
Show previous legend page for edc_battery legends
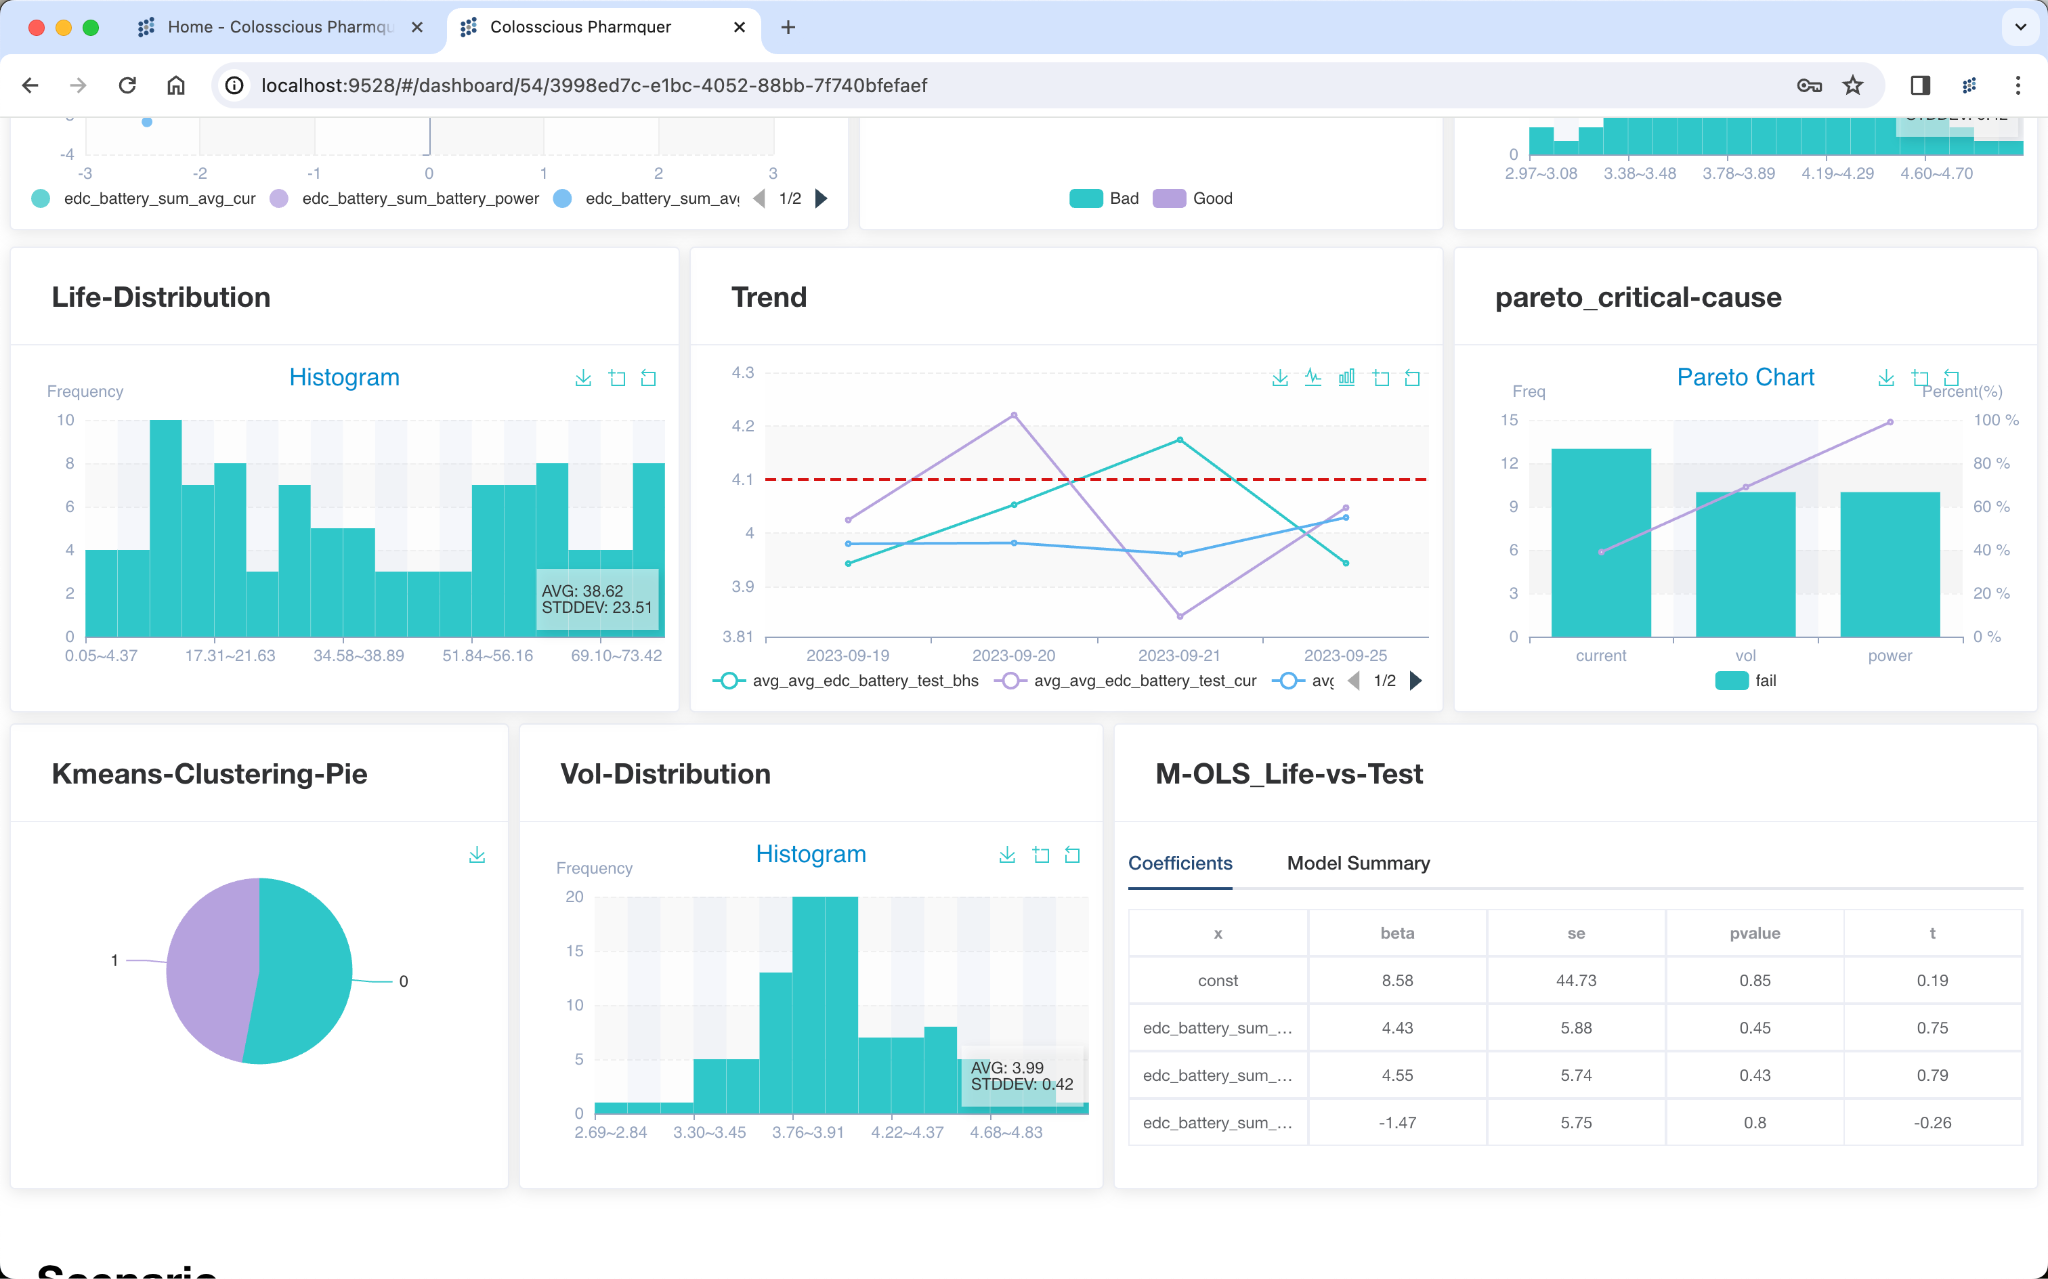[x=758, y=198]
